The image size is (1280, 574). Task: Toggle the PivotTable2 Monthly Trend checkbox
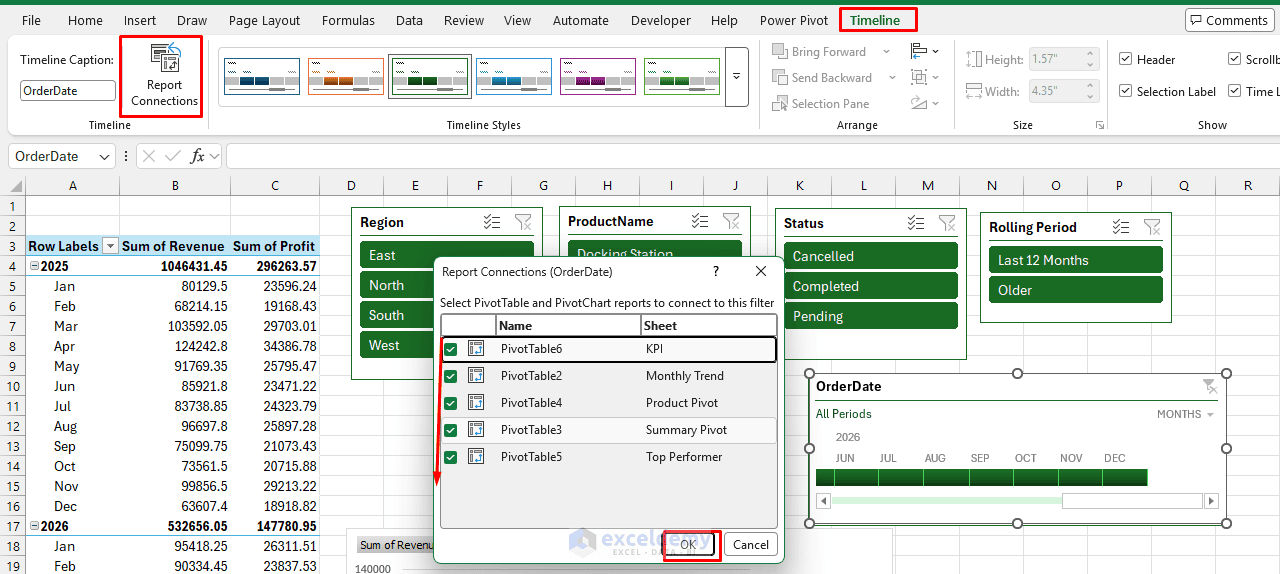(x=451, y=376)
